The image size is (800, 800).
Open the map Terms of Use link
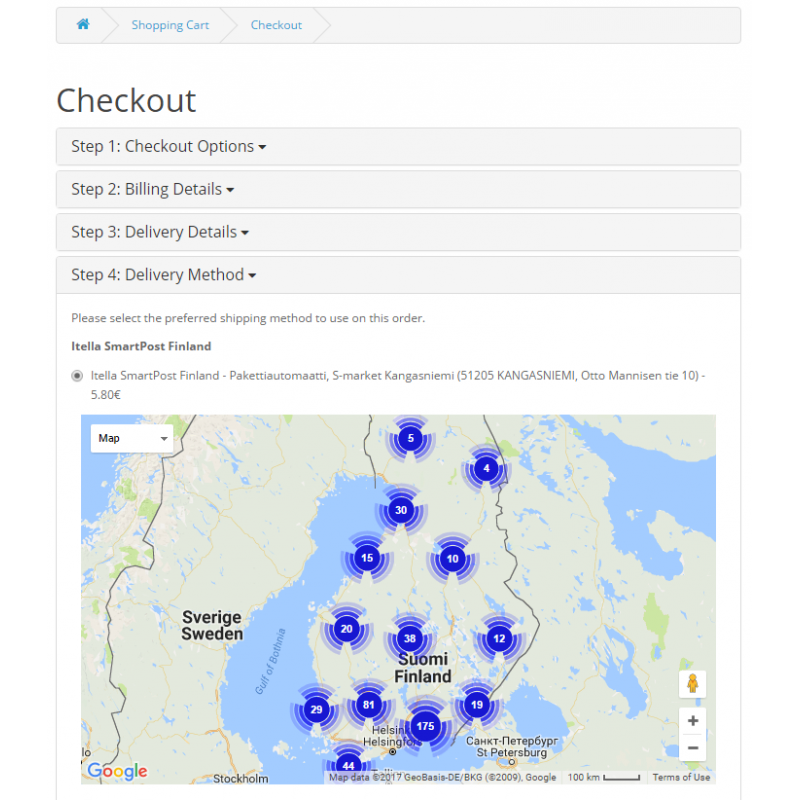(x=681, y=777)
